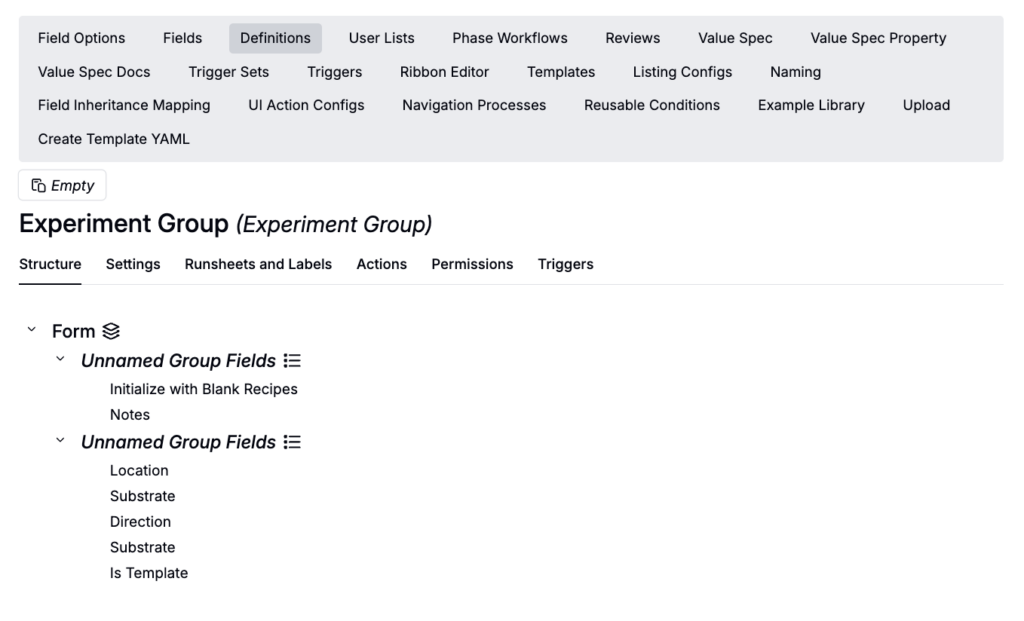Open Field Options in the navigation bar
The image size is (1024, 621).
pos(82,38)
